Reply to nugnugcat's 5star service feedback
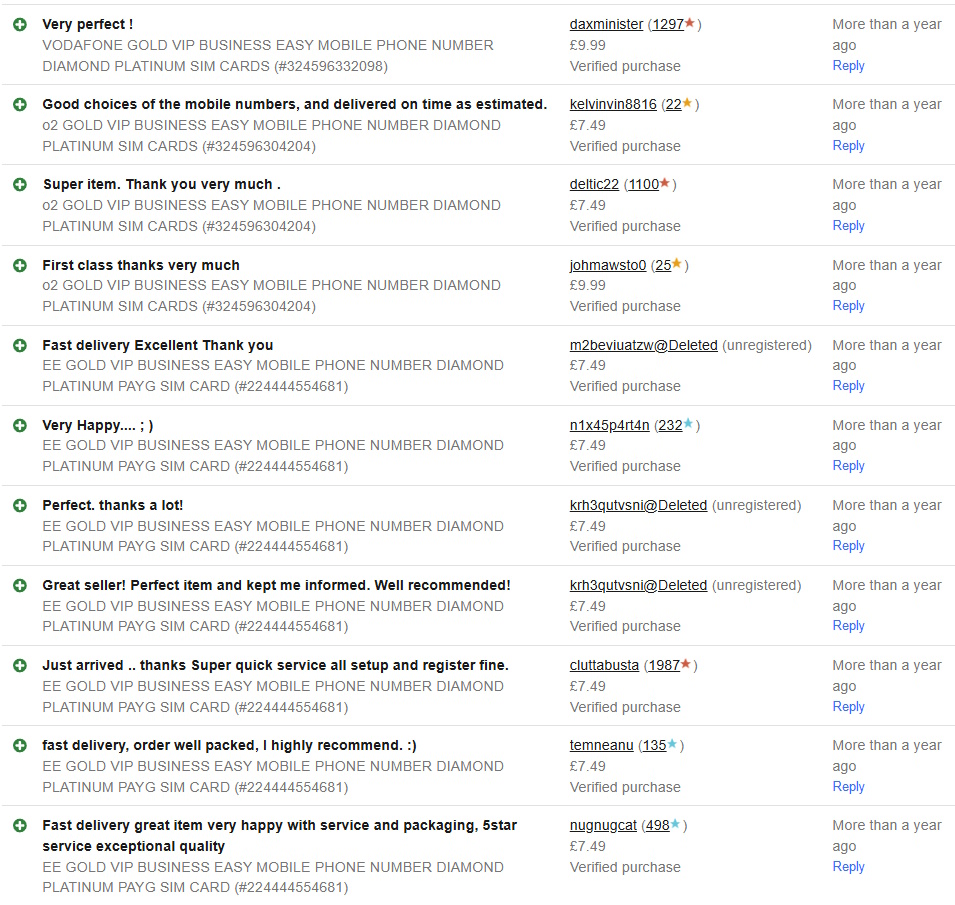 [848, 867]
